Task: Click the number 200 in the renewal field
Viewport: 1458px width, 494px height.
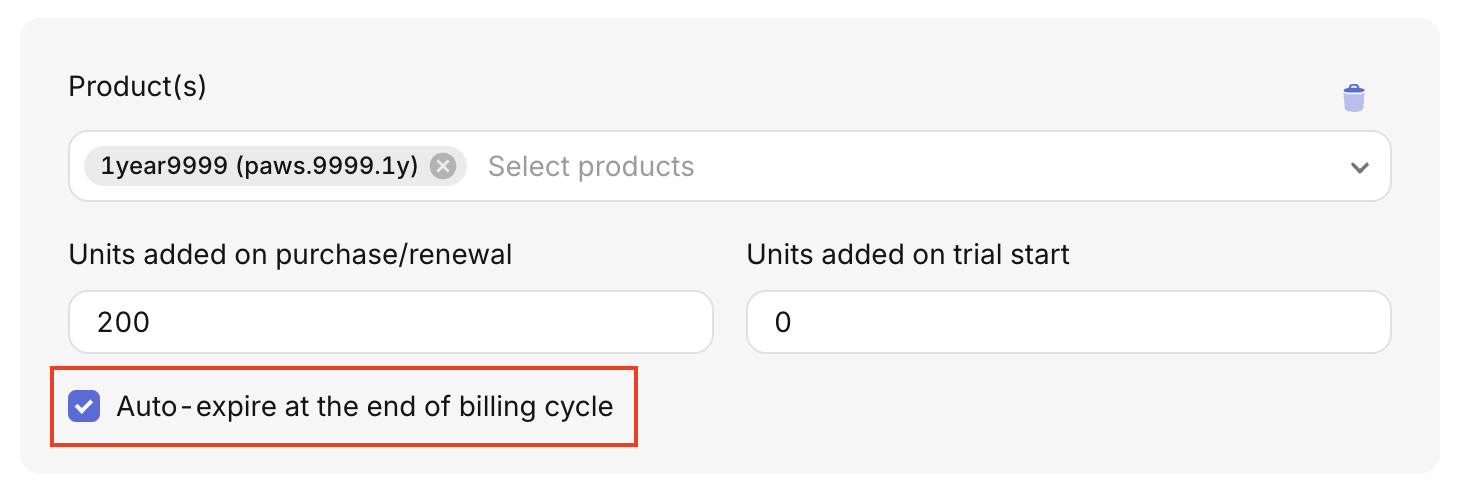Action: pos(123,322)
